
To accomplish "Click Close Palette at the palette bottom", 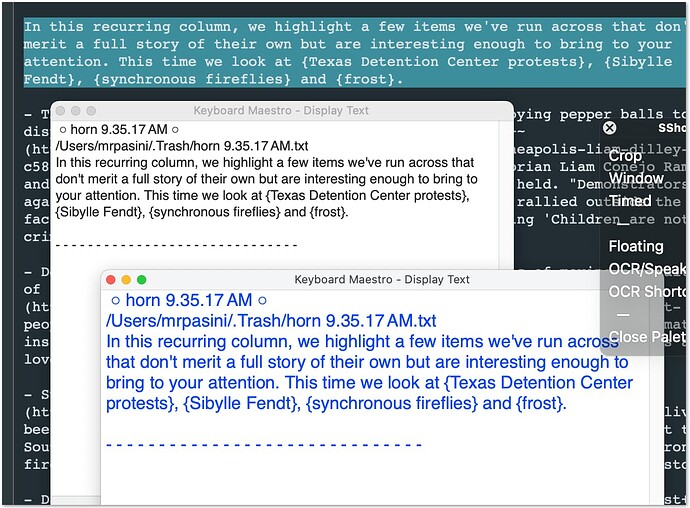I will [647, 337].
